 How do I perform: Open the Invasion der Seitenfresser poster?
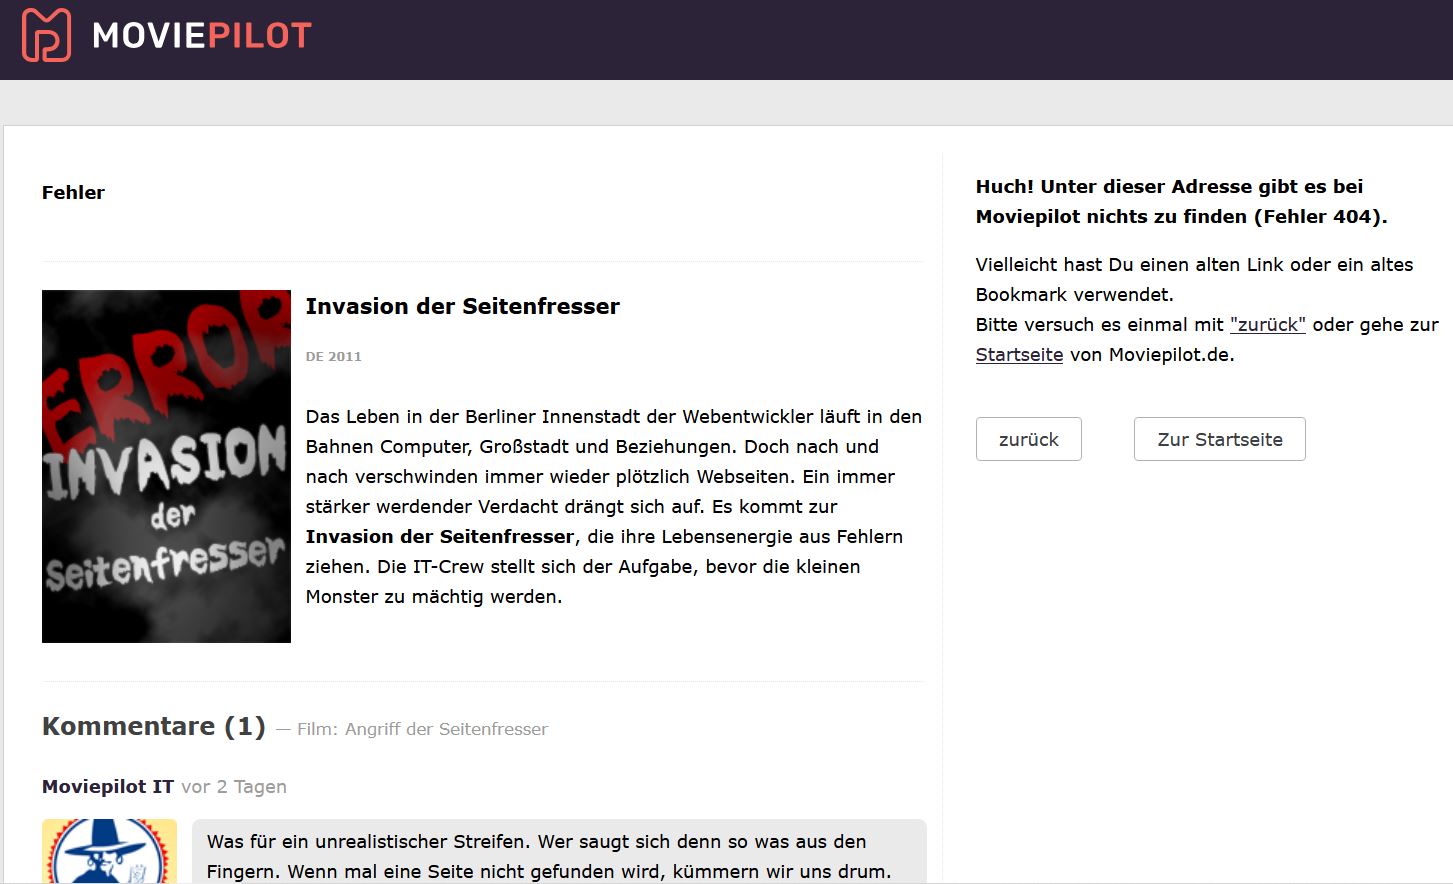click(x=166, y=466)
